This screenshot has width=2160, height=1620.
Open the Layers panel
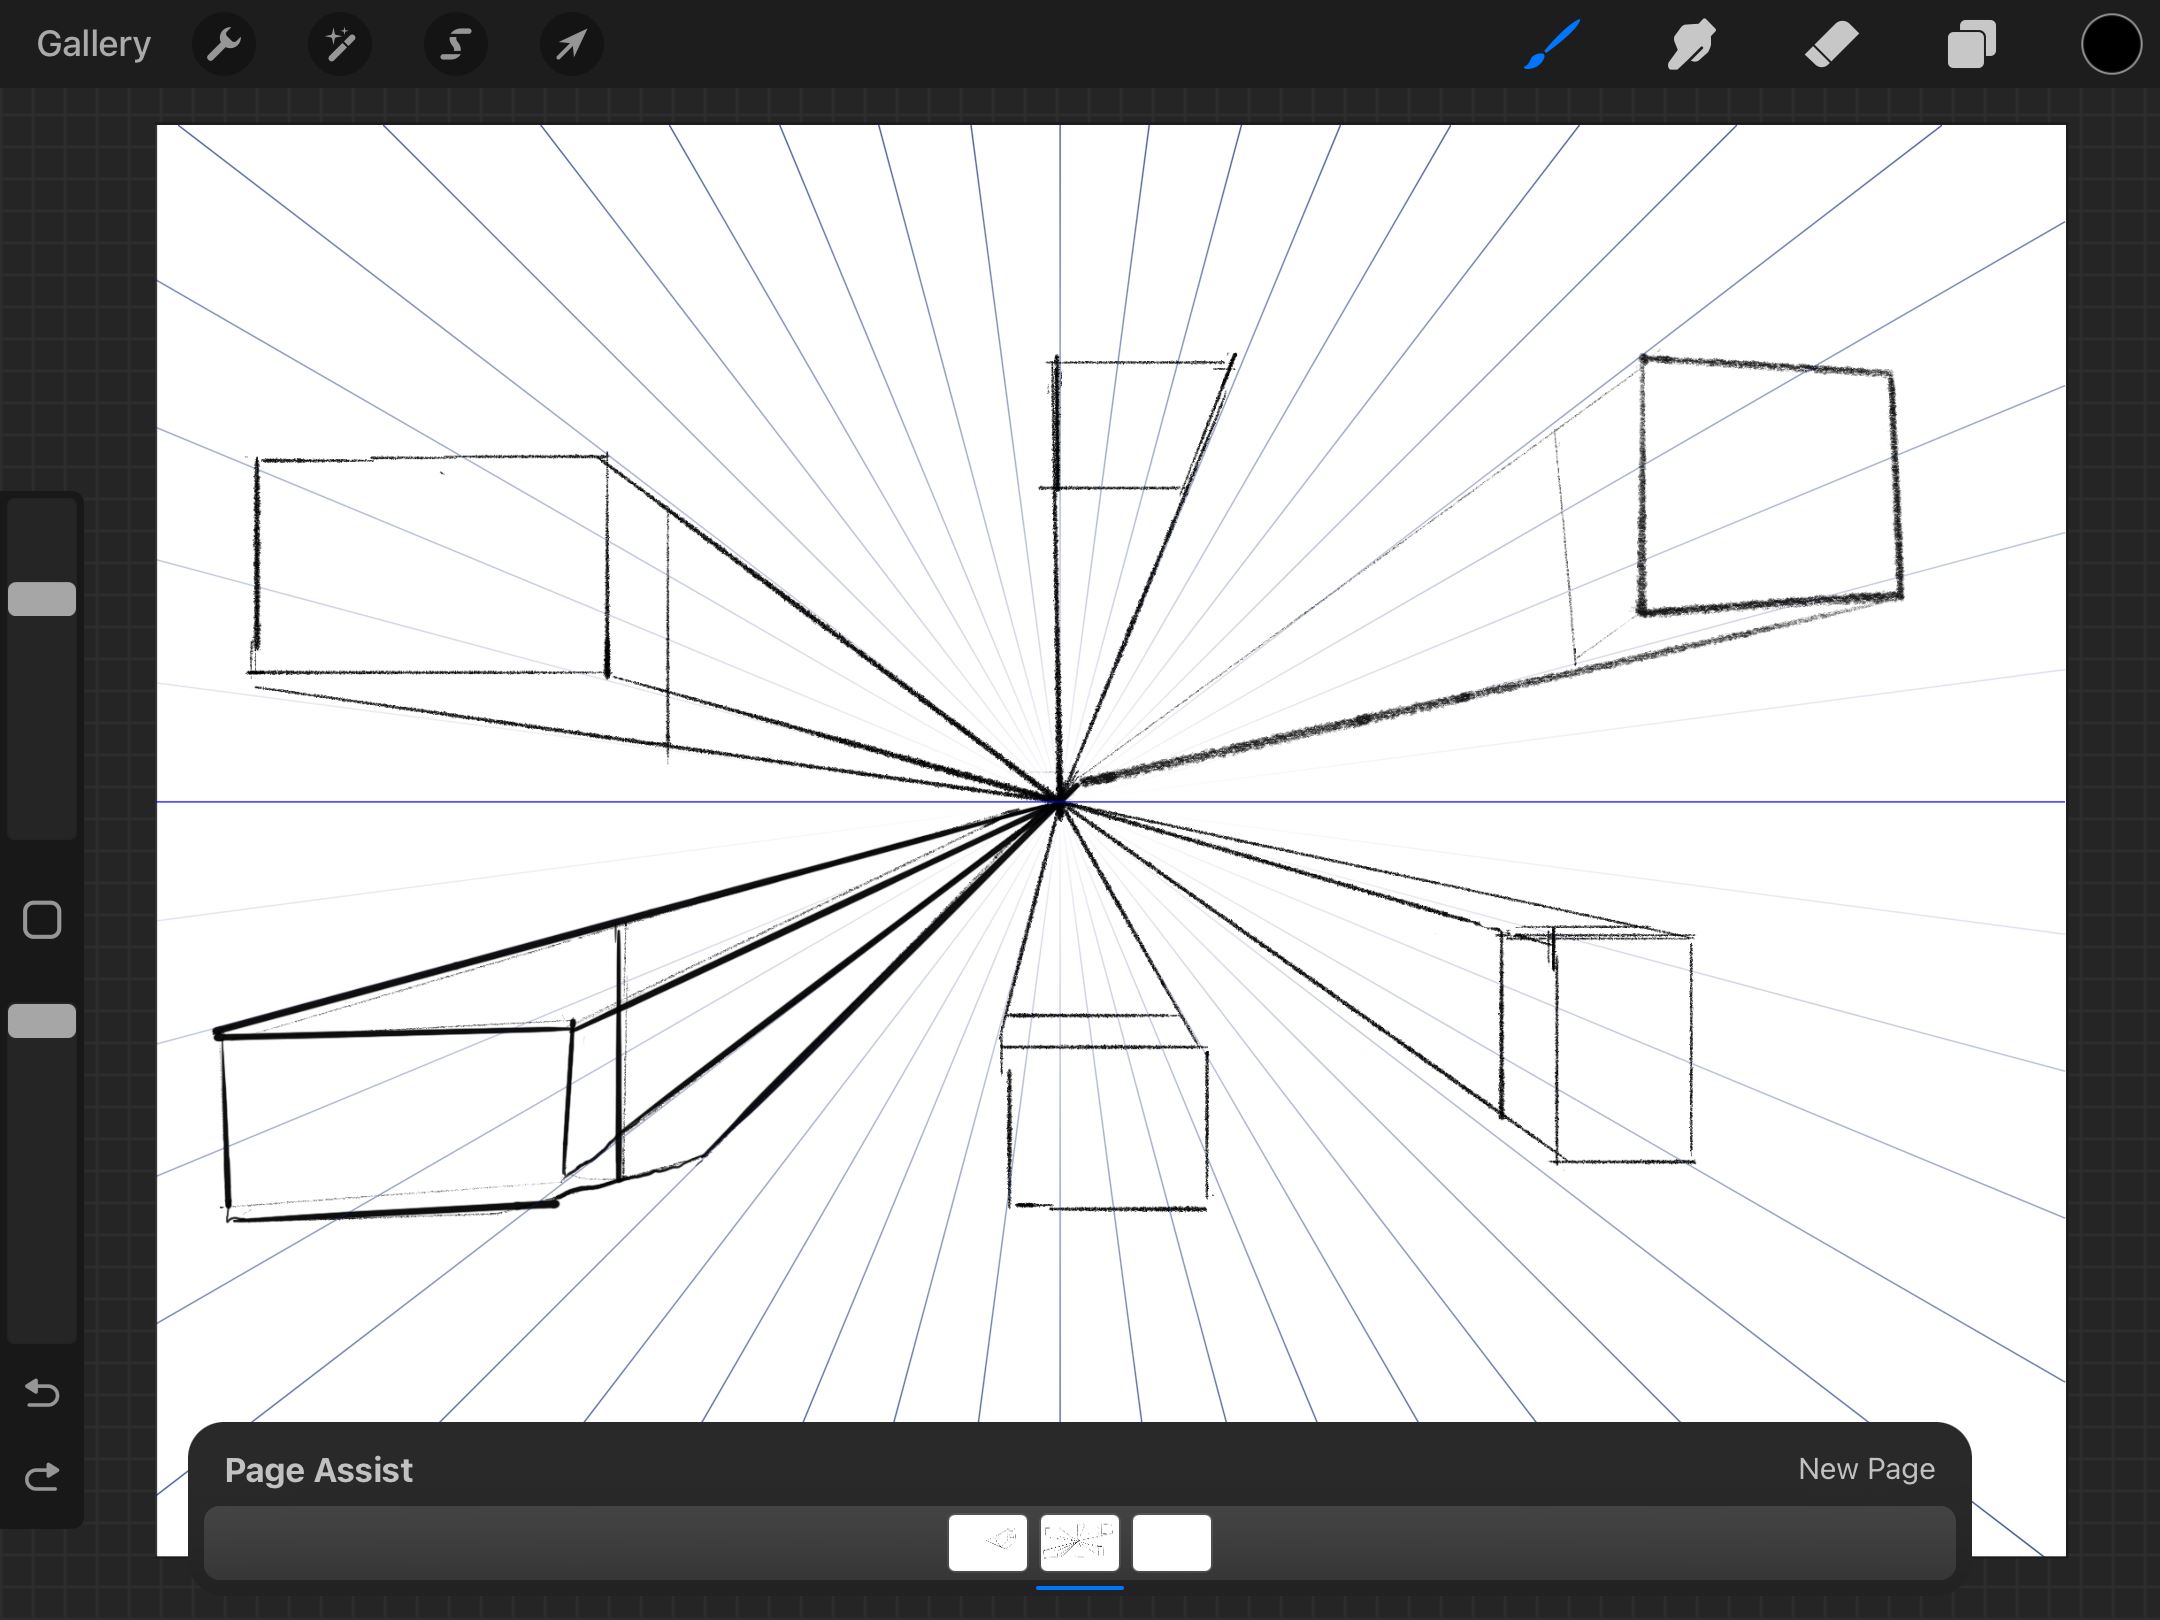(x=1971, y=44)
